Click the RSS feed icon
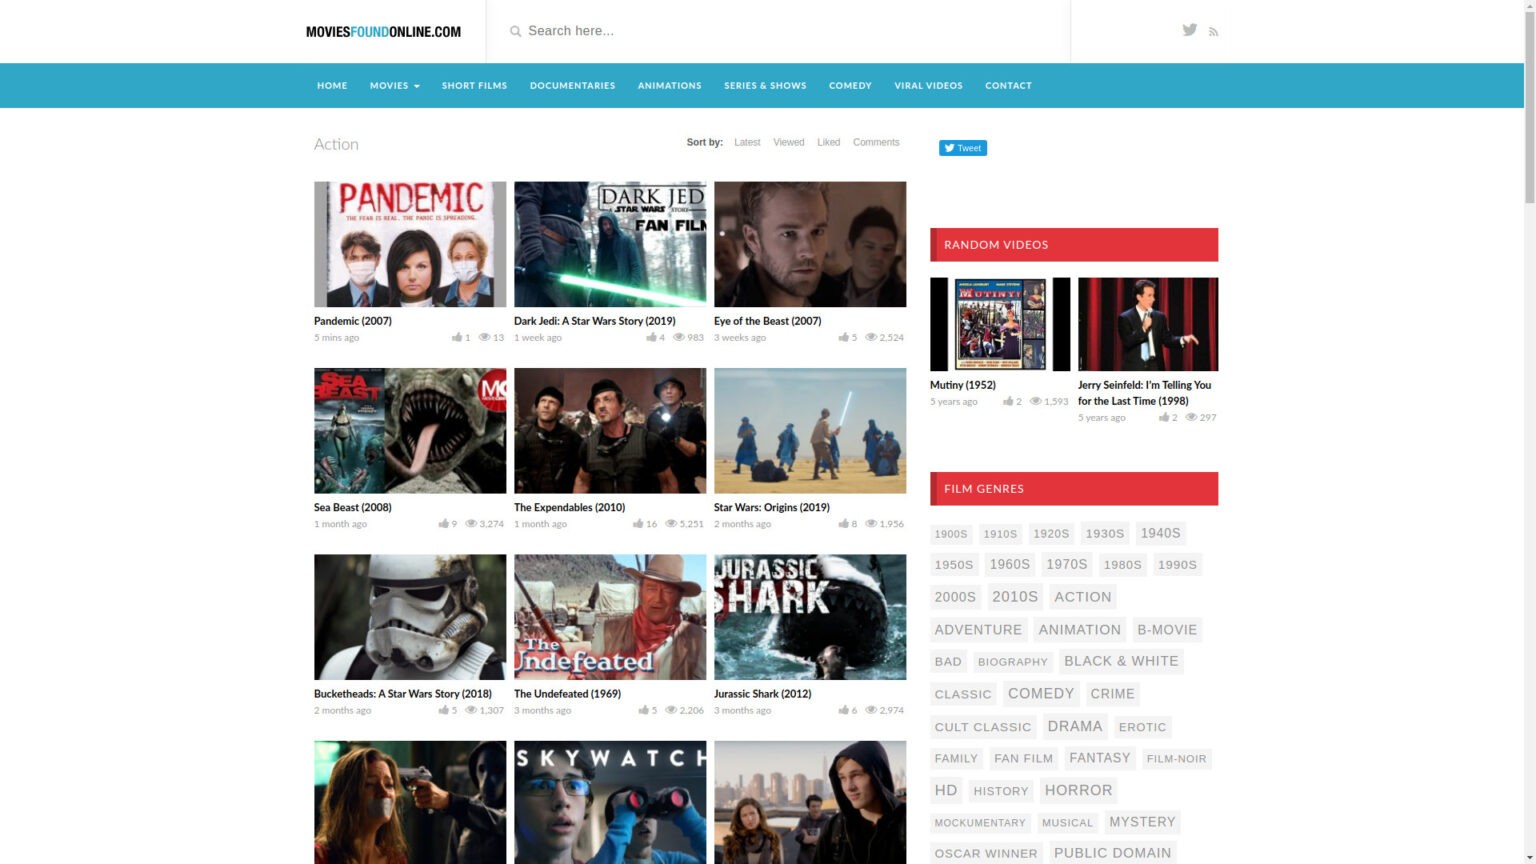Image resolution: width=1536 pixels, height=864 pixels. click(x=1213, y=31)
